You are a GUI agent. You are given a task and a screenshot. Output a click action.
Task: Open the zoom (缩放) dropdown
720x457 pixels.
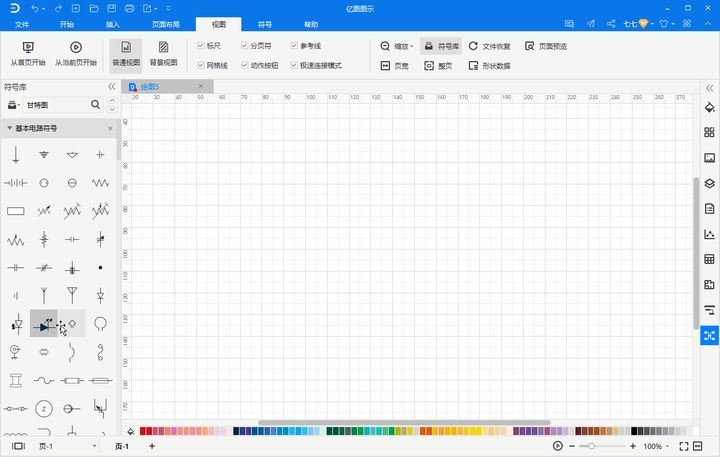point(397,46)
